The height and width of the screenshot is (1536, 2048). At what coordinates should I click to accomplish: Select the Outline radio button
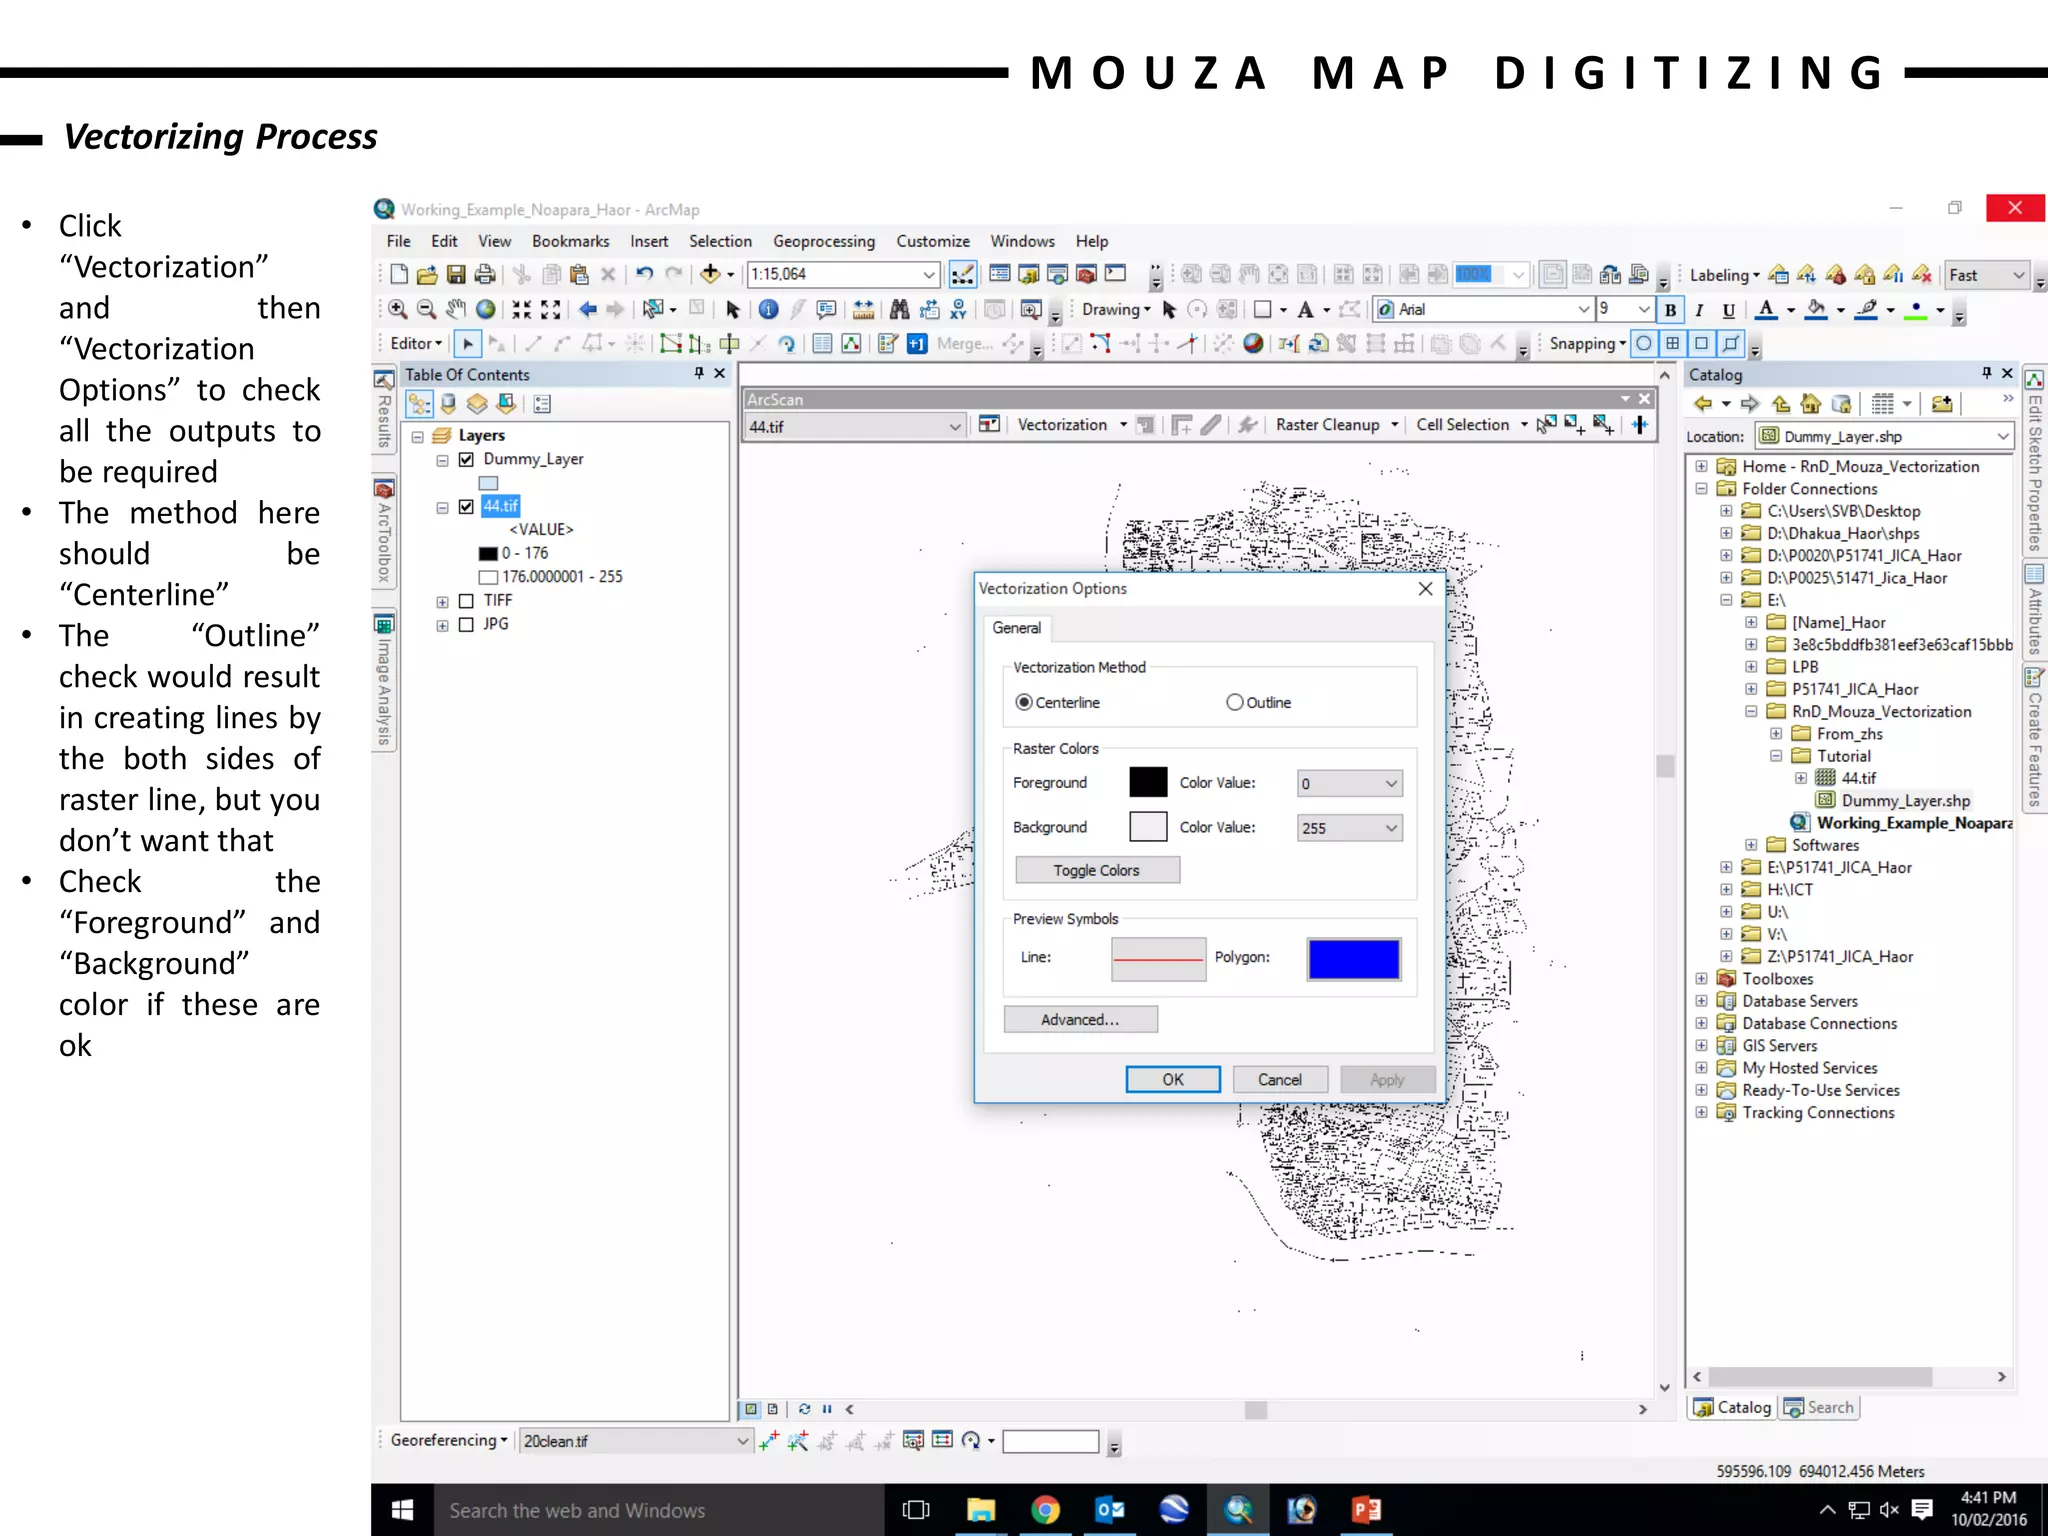1235,703
